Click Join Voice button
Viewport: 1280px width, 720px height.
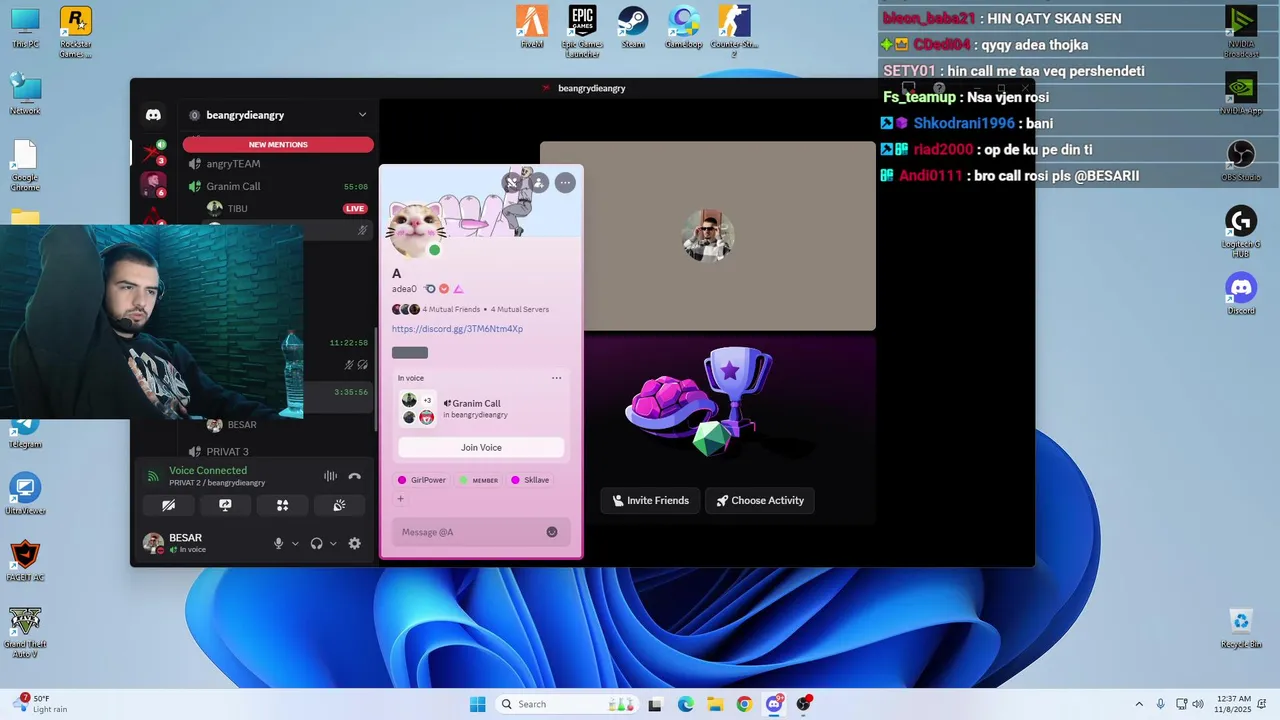pos(481,447)
